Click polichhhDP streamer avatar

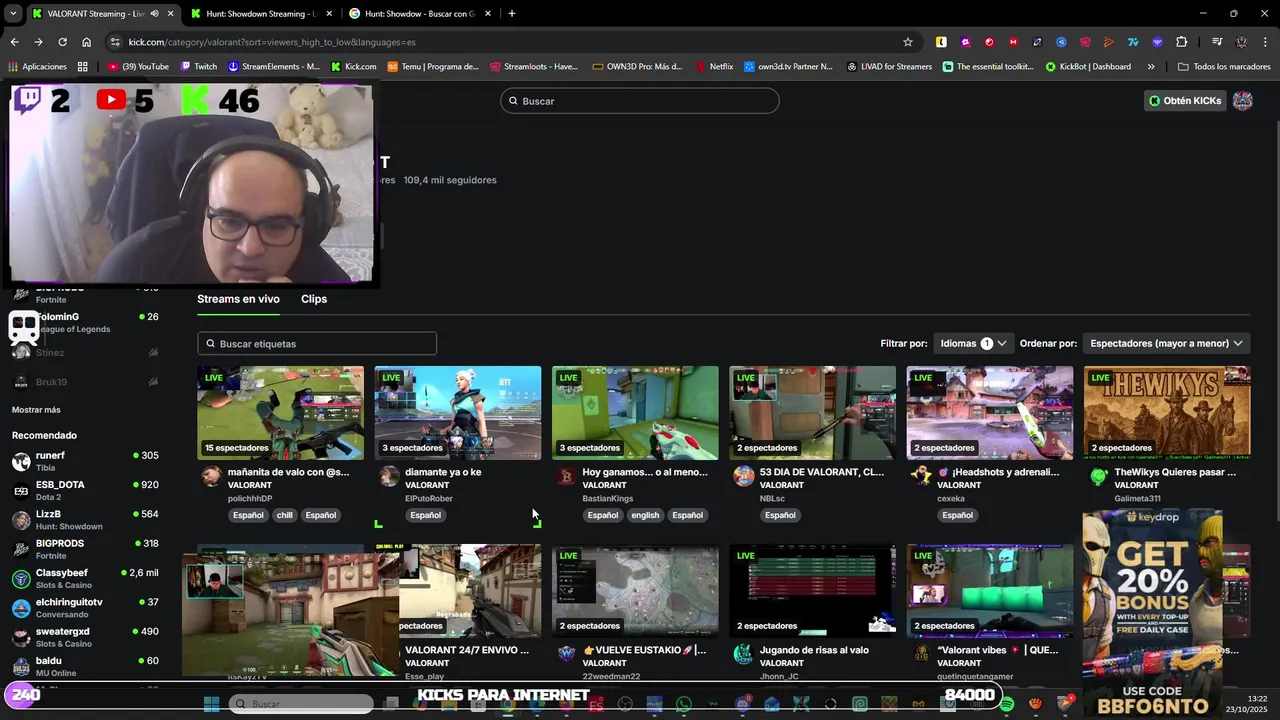coord(211,476)
